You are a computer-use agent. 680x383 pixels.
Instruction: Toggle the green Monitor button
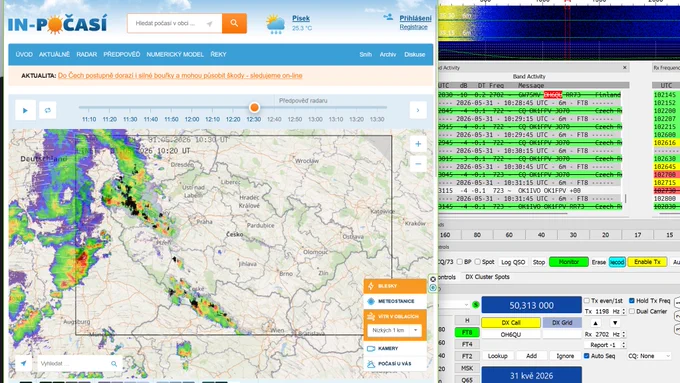tap(569, 262)
